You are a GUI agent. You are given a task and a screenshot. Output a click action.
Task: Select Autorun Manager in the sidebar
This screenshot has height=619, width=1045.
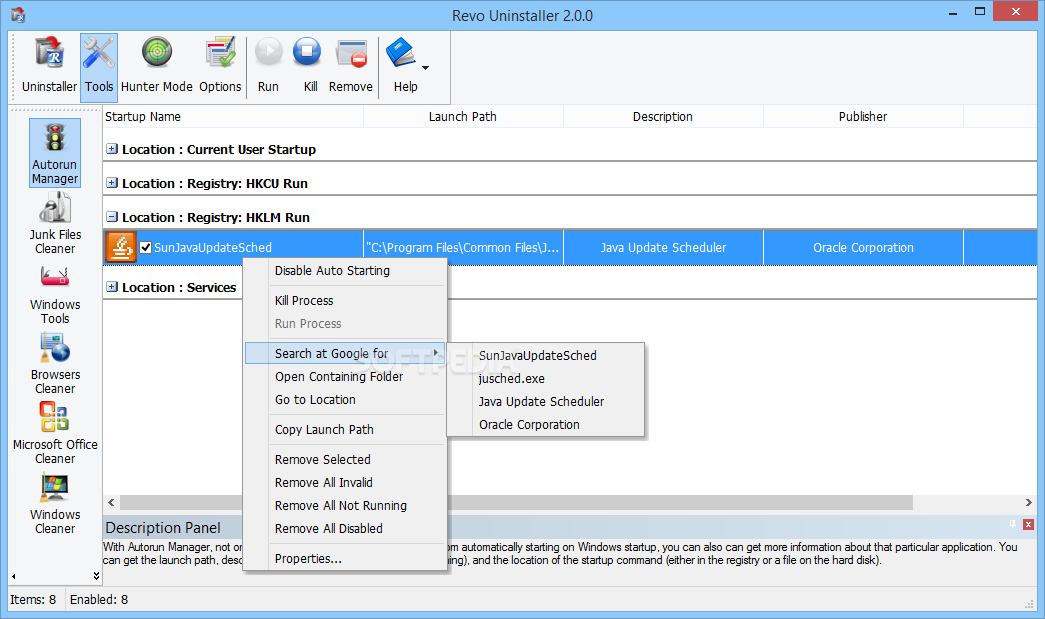click(x=55, y=153)
